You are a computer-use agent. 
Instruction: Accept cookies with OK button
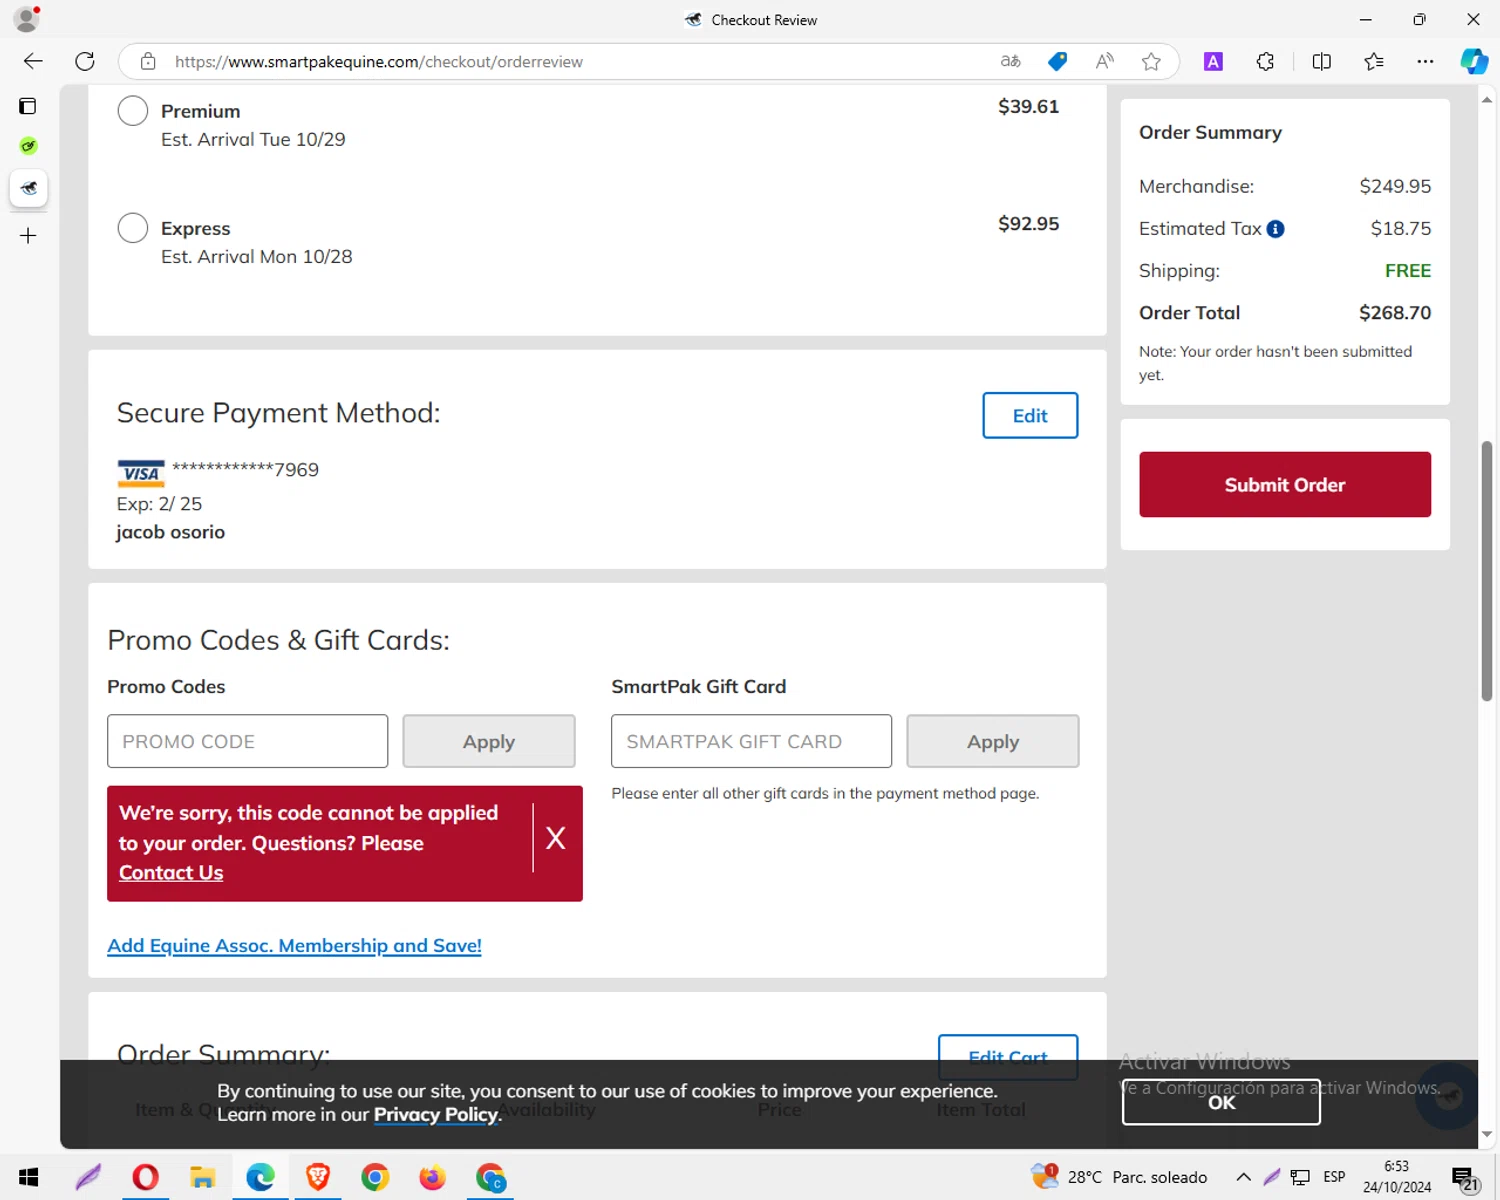click(1221, 1102)
